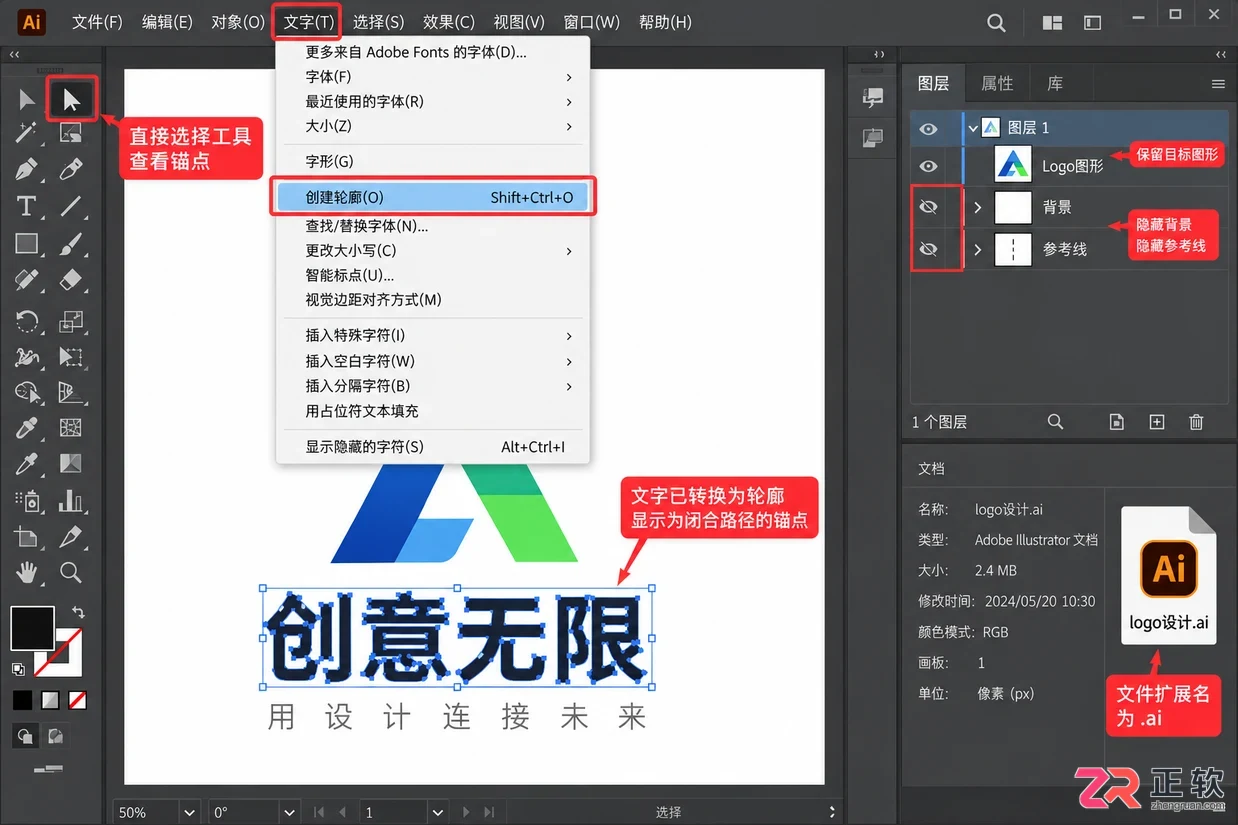Viewport: 1238px width, 825px height.
Task: Open the search icon in top bar
Action: (996, 22)
